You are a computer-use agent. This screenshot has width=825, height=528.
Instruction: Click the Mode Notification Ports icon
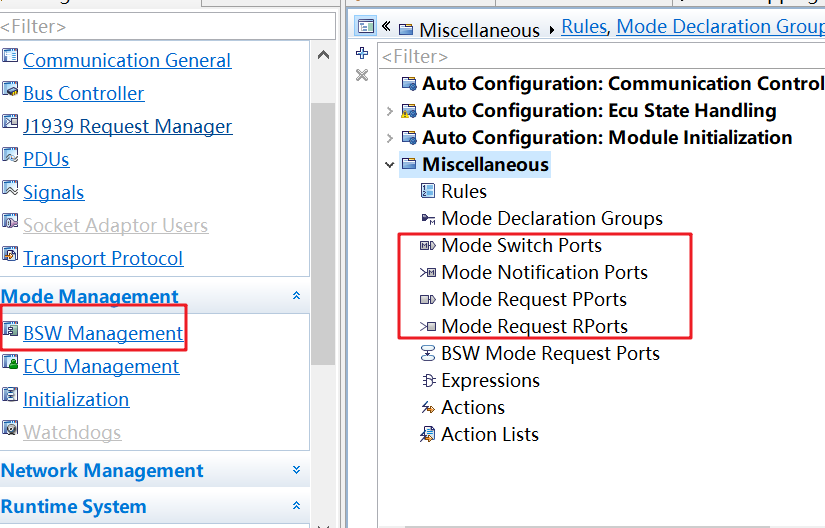(x=428, y=273)
